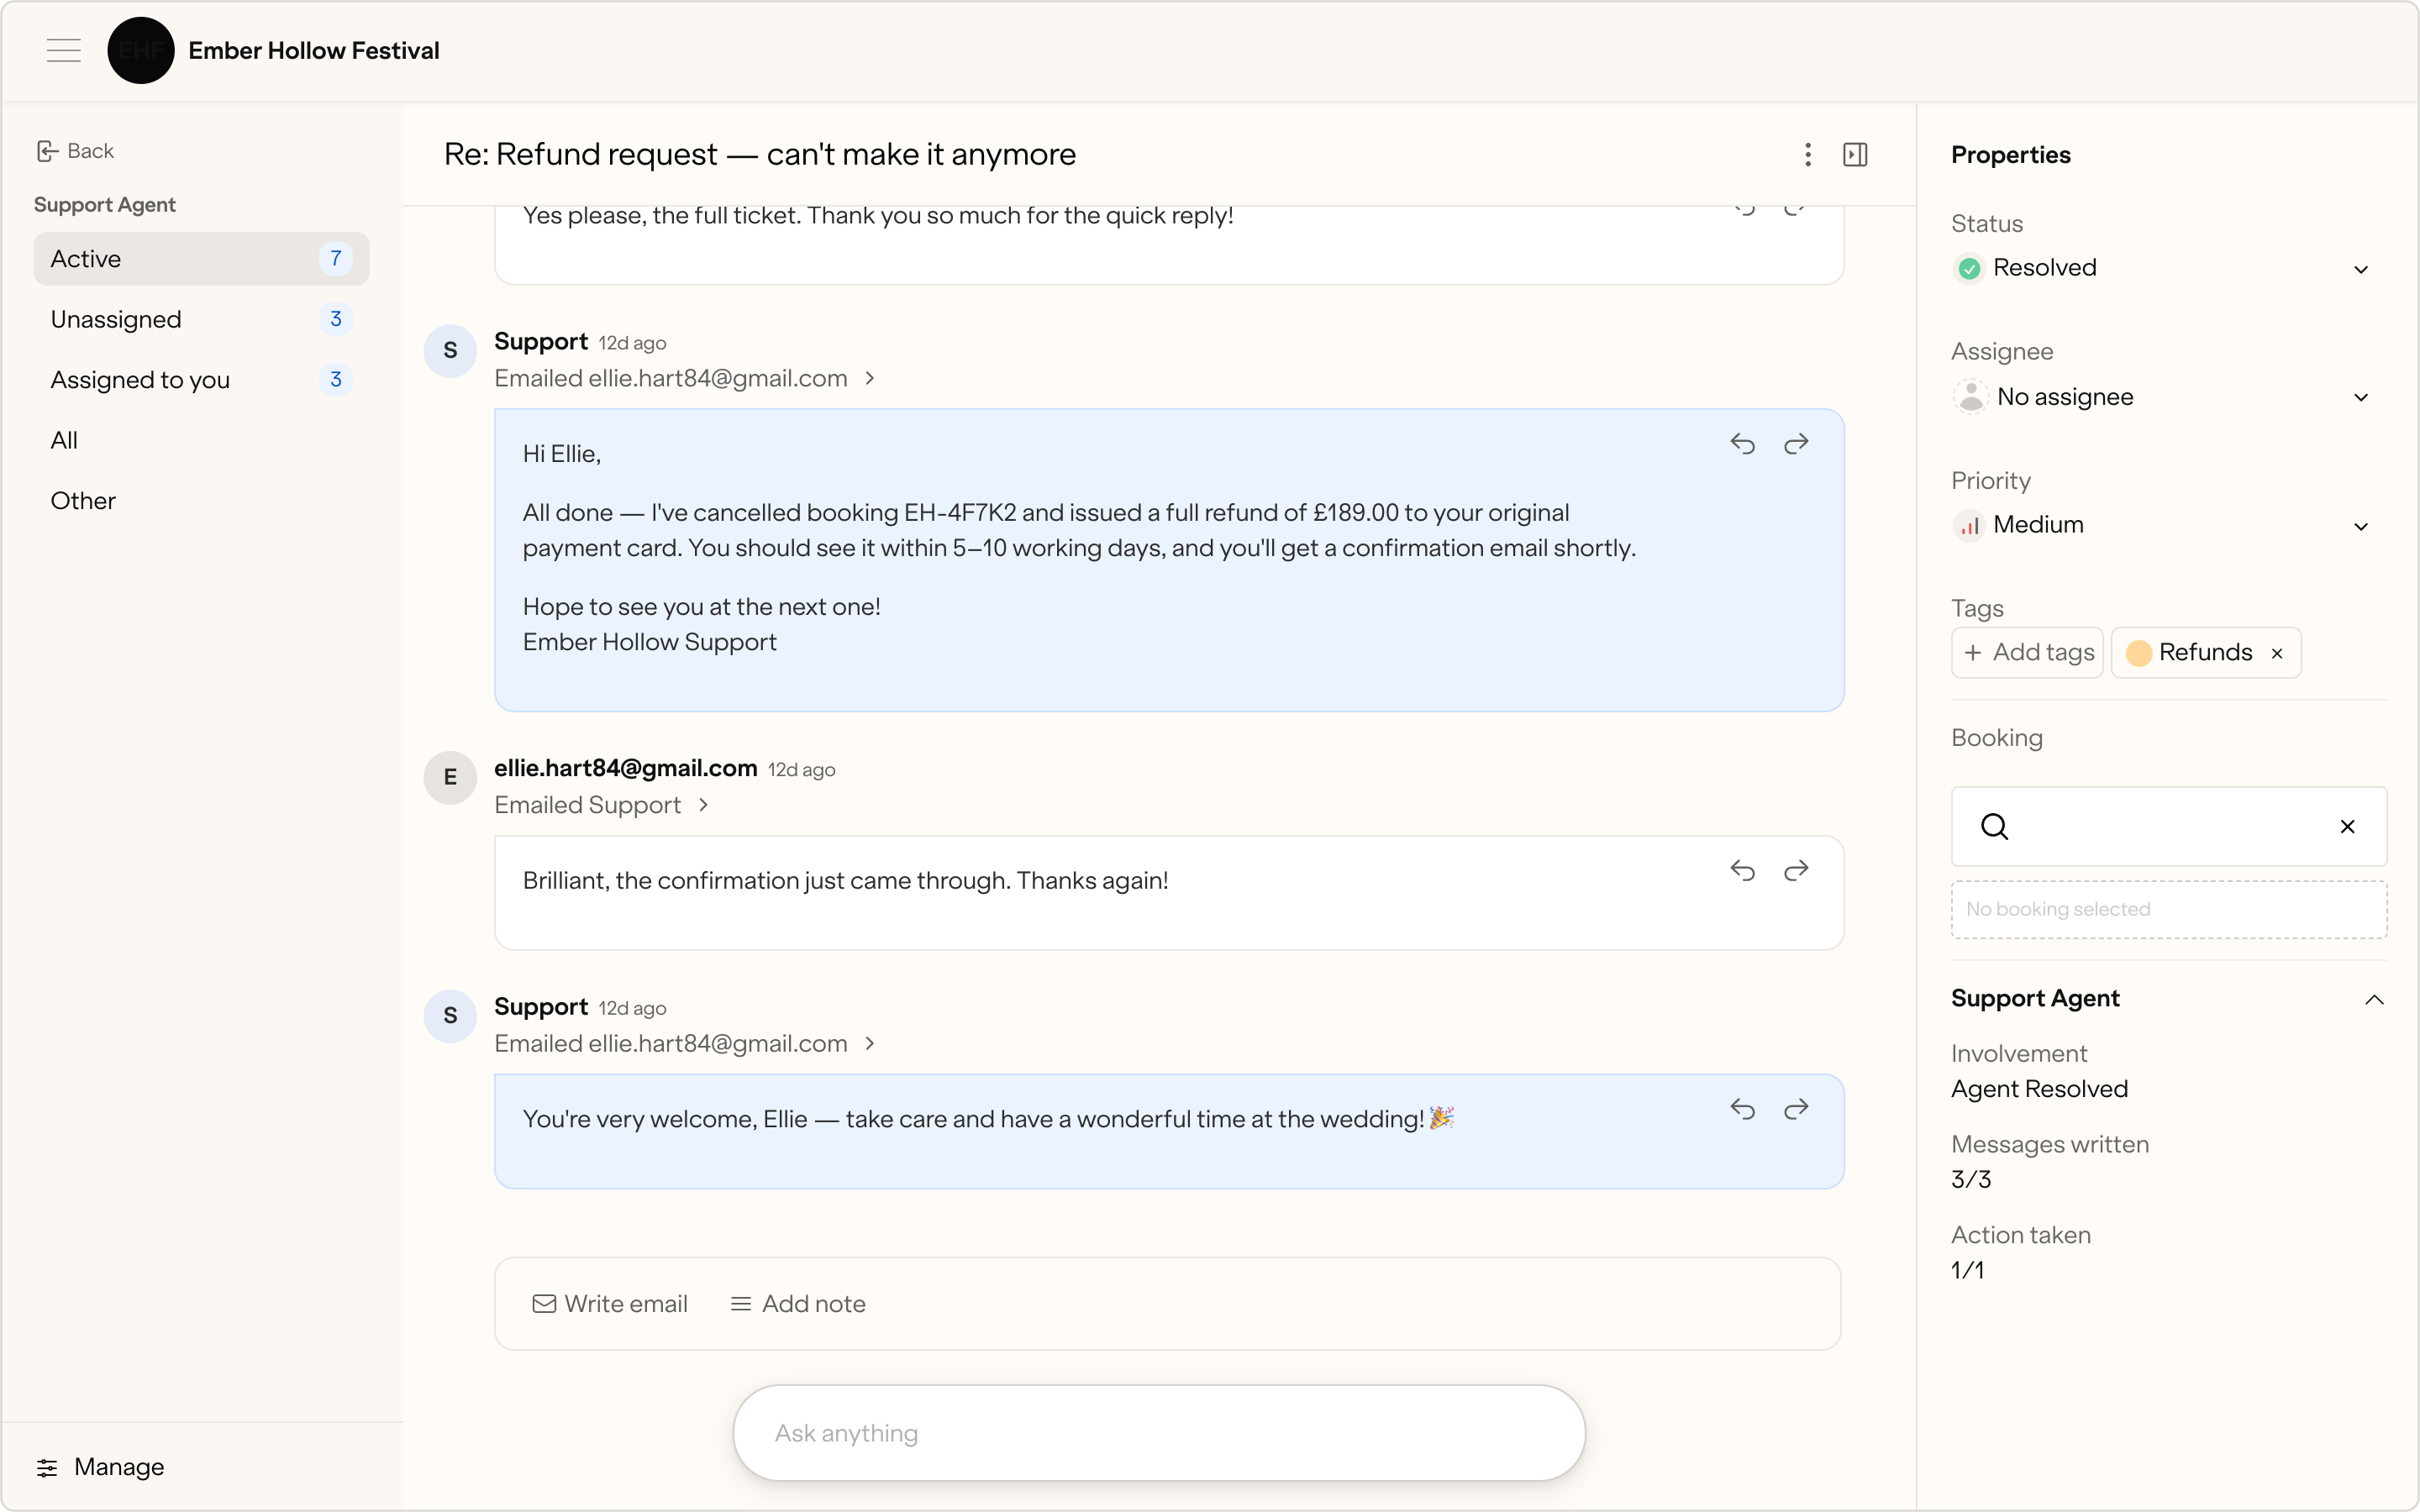Expand email details for last Support message
The width and height of the screenshot is (2420, 1512).
pos(870,1043)
